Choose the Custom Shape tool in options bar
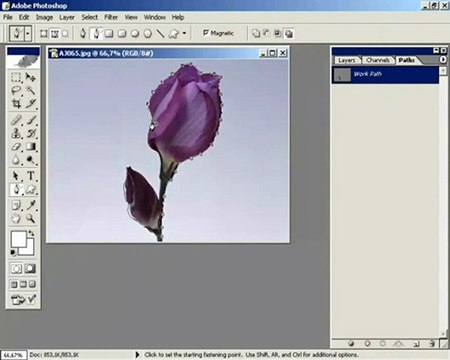450x360 pixels. [x=173, y=34]
